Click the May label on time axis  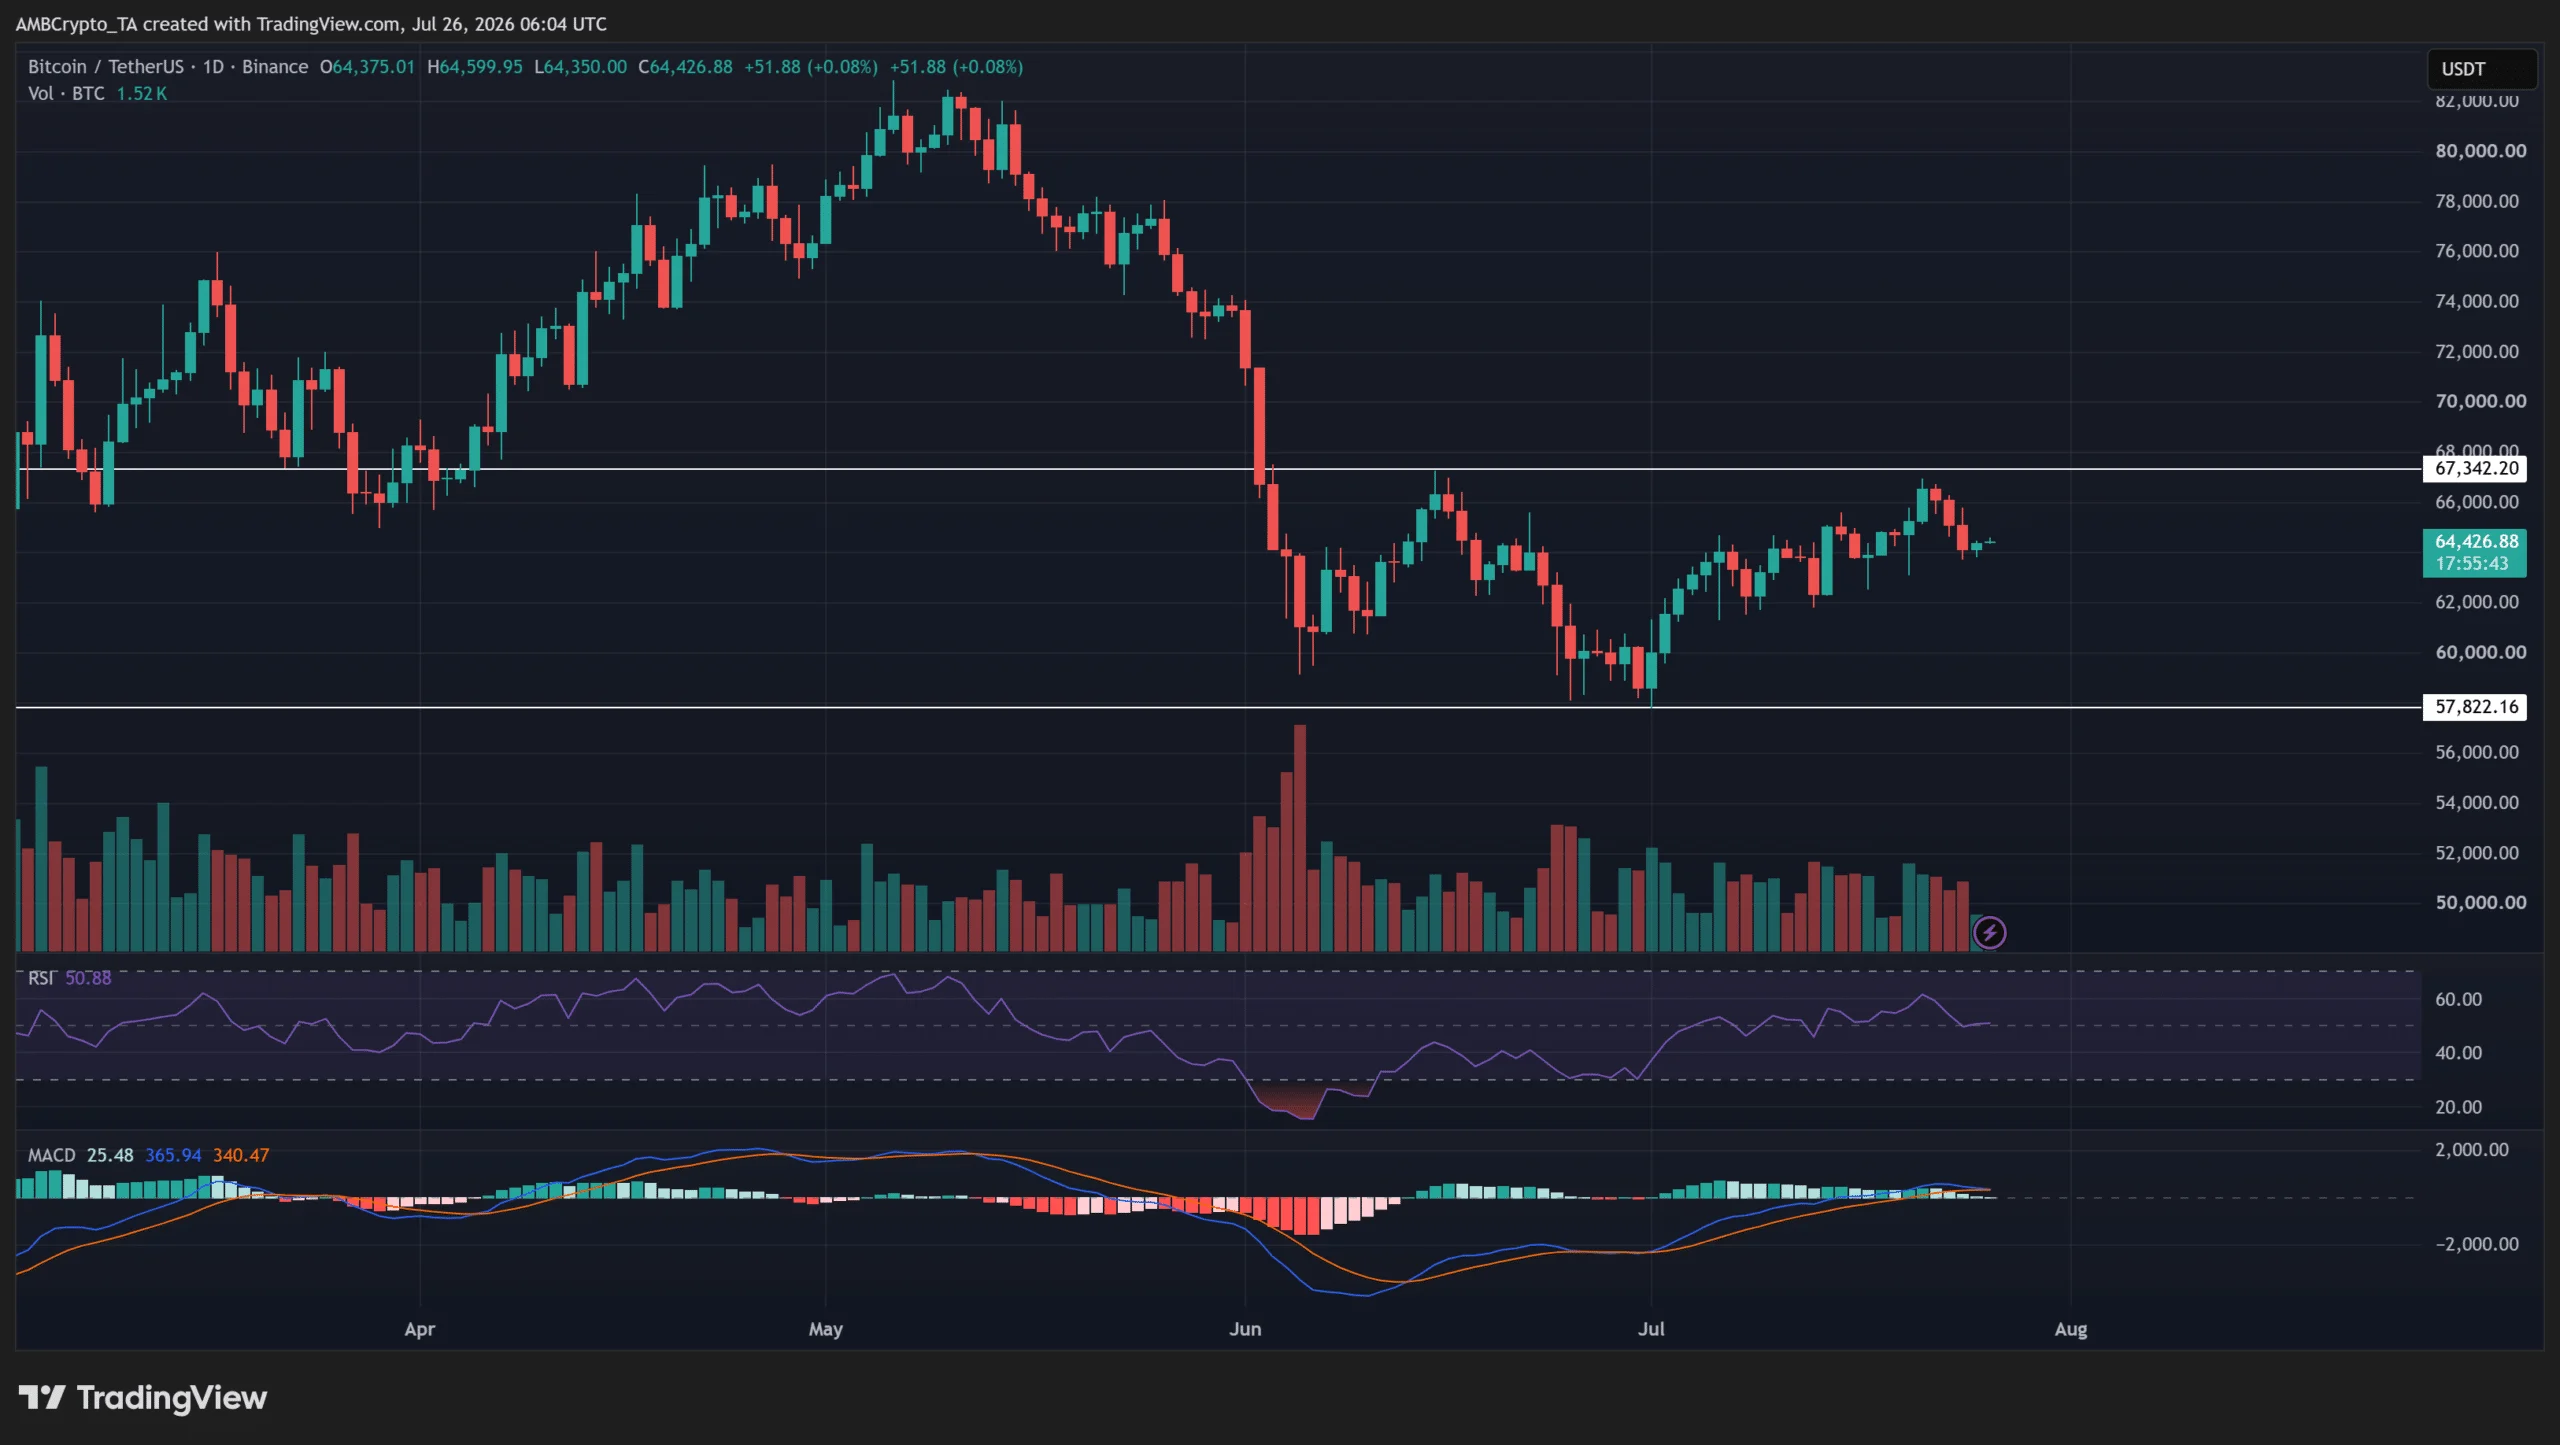coord(826,1329)
